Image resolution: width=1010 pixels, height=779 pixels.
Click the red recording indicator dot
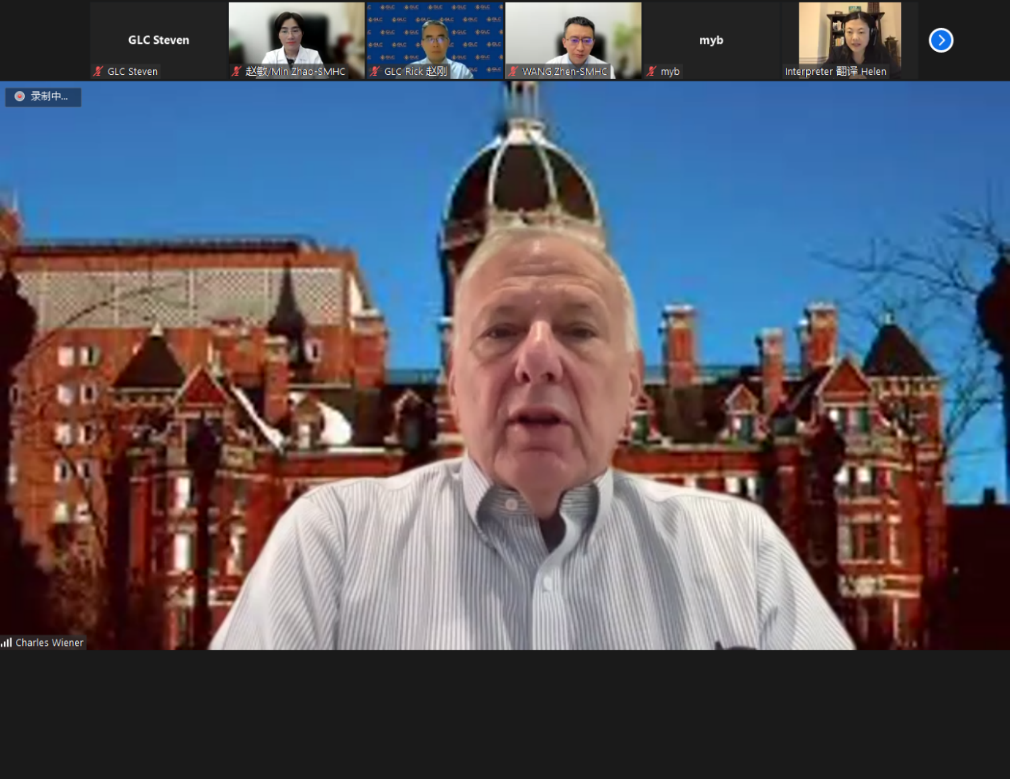pos(19,97)
